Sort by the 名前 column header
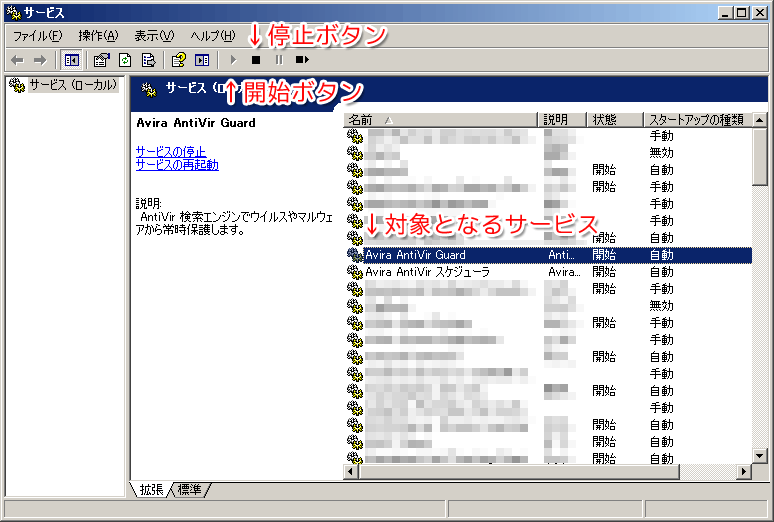Viewport: 774px width, 522px height. (x=440, y=120)
